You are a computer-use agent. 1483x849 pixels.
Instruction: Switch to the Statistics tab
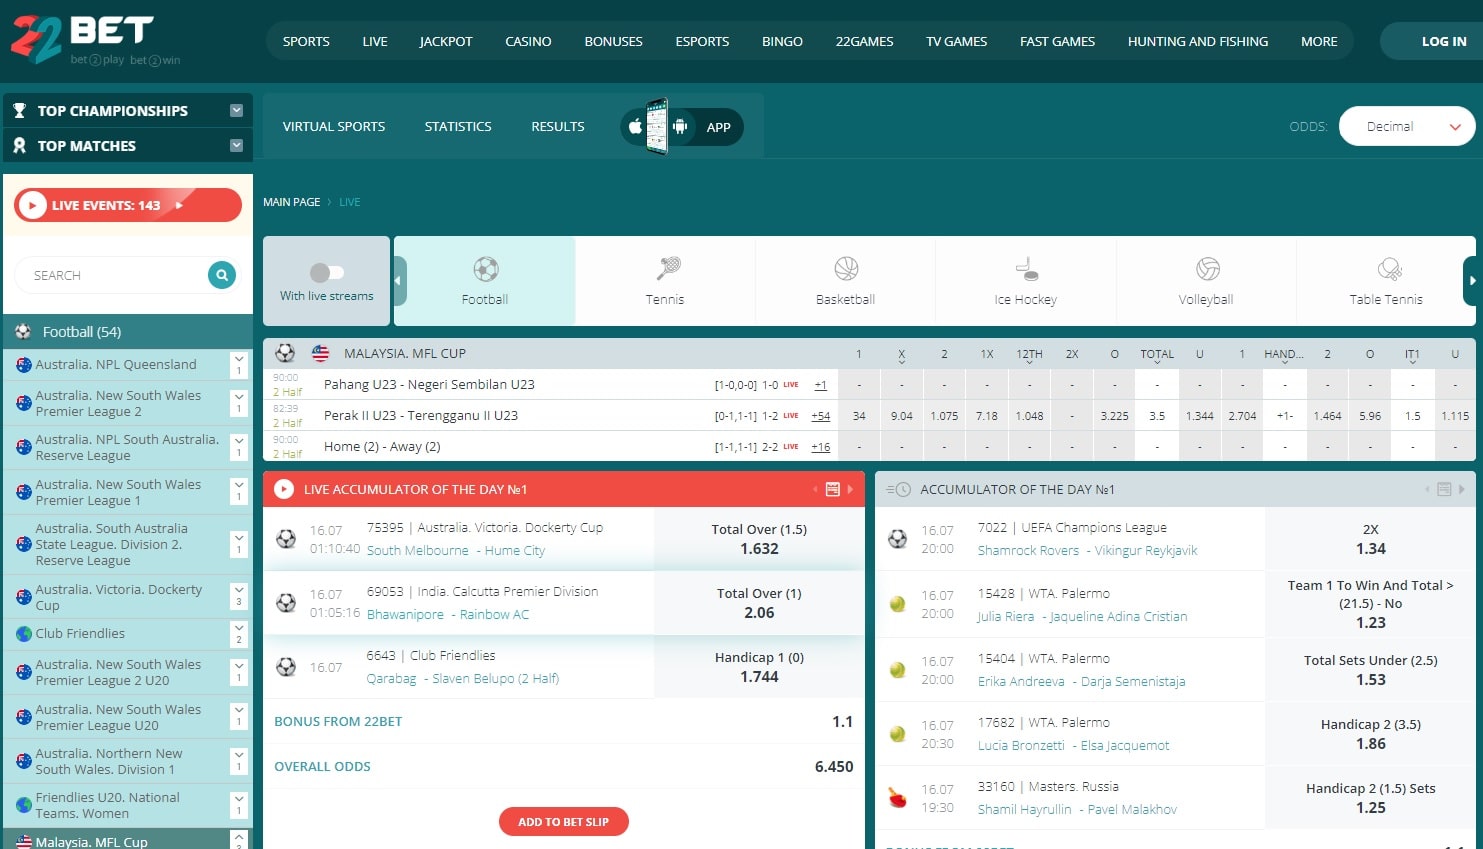point(458,127)
